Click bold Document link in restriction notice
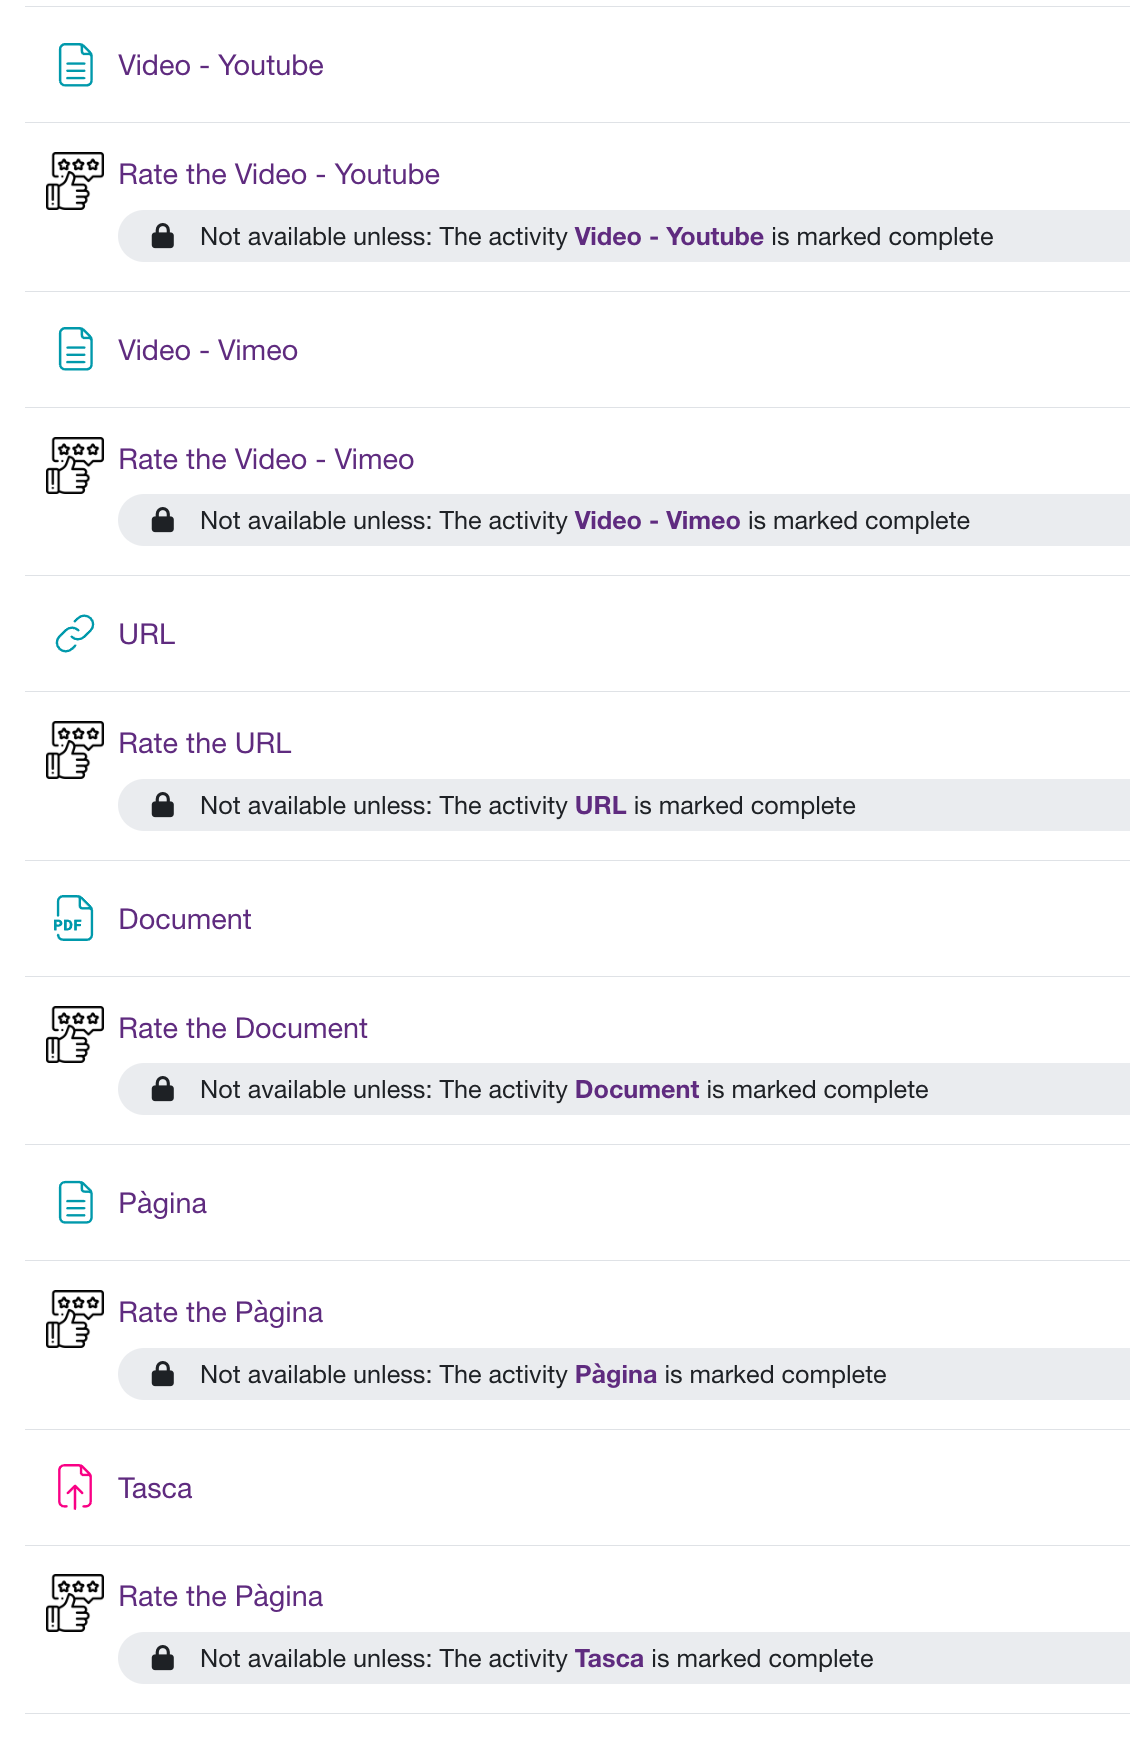Screen dimensions: 1130x1744 (636, 1090)
